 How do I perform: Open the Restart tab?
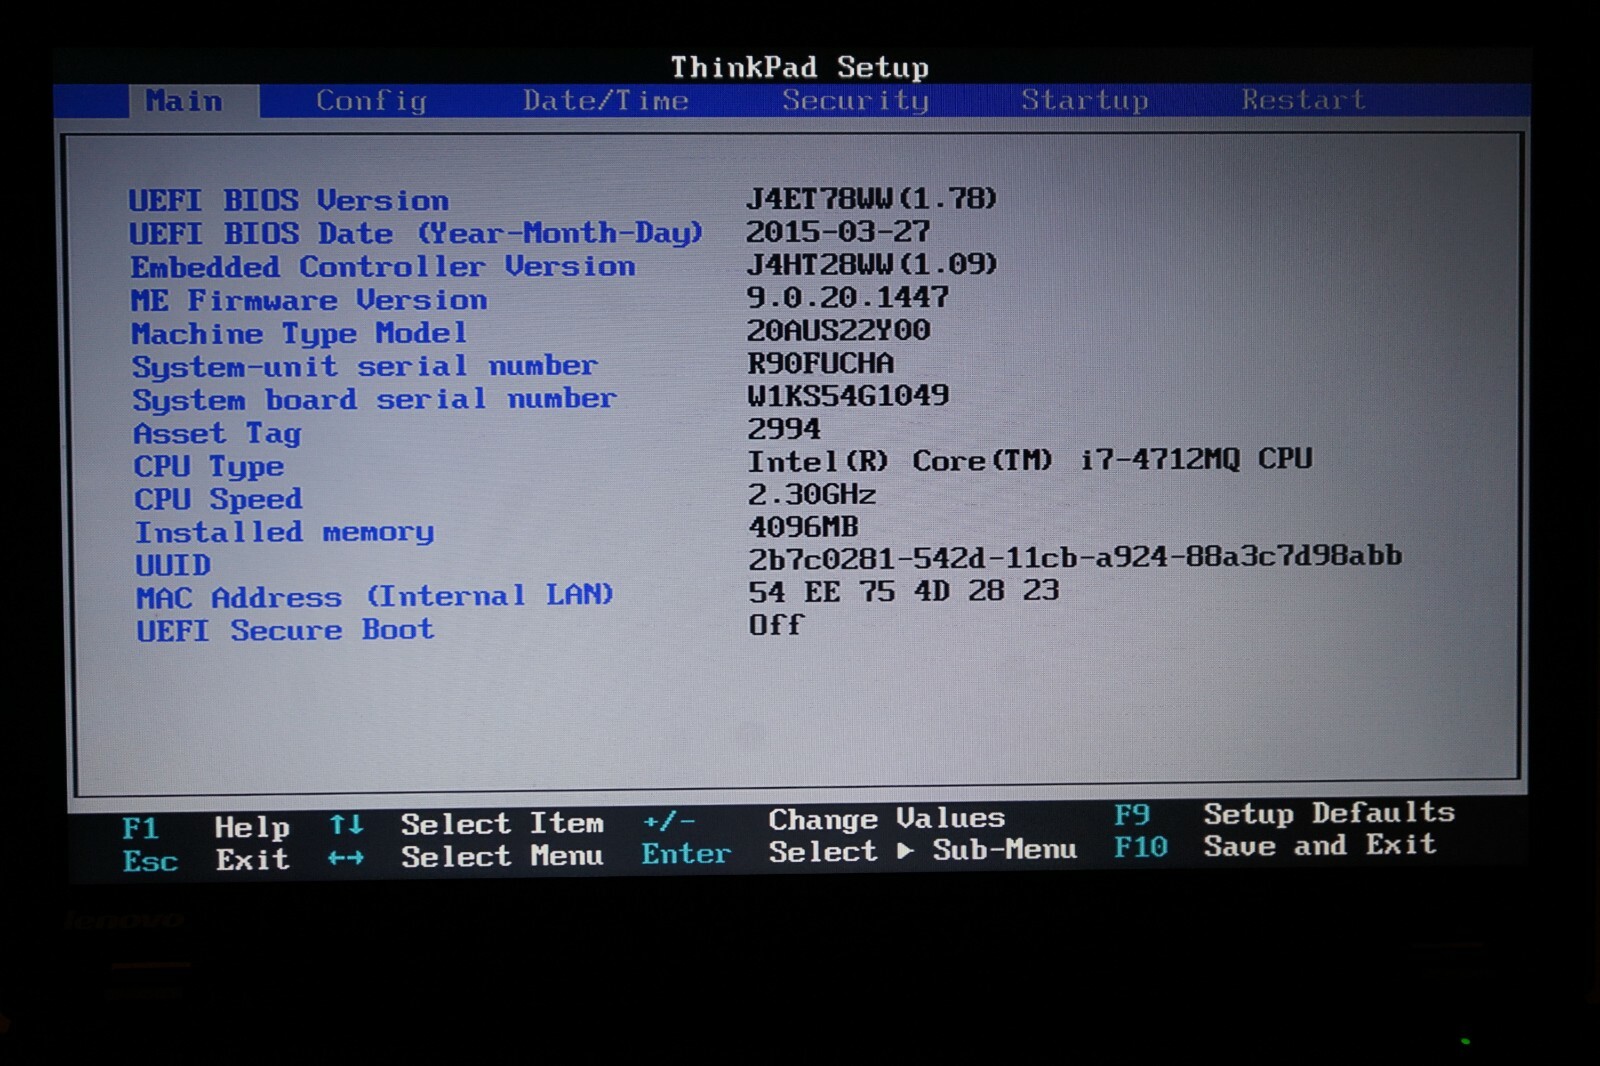(1304, 99)
